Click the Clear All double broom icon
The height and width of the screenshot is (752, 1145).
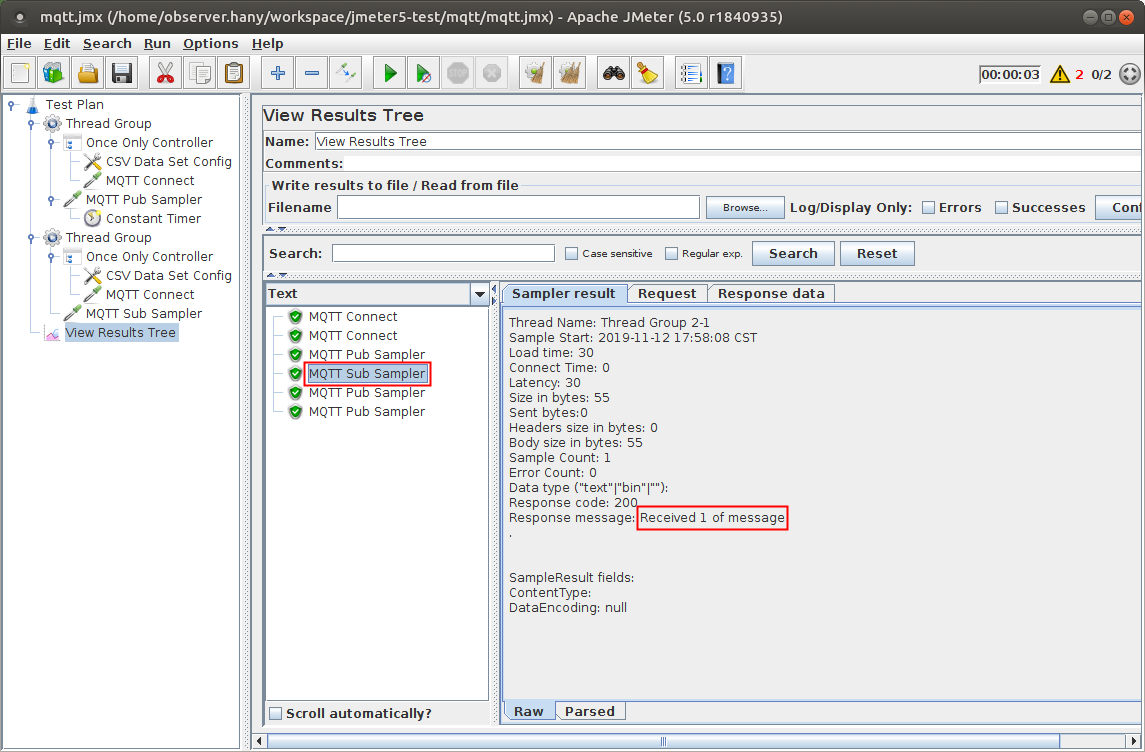pyautogui.click(x=570, y=73)
